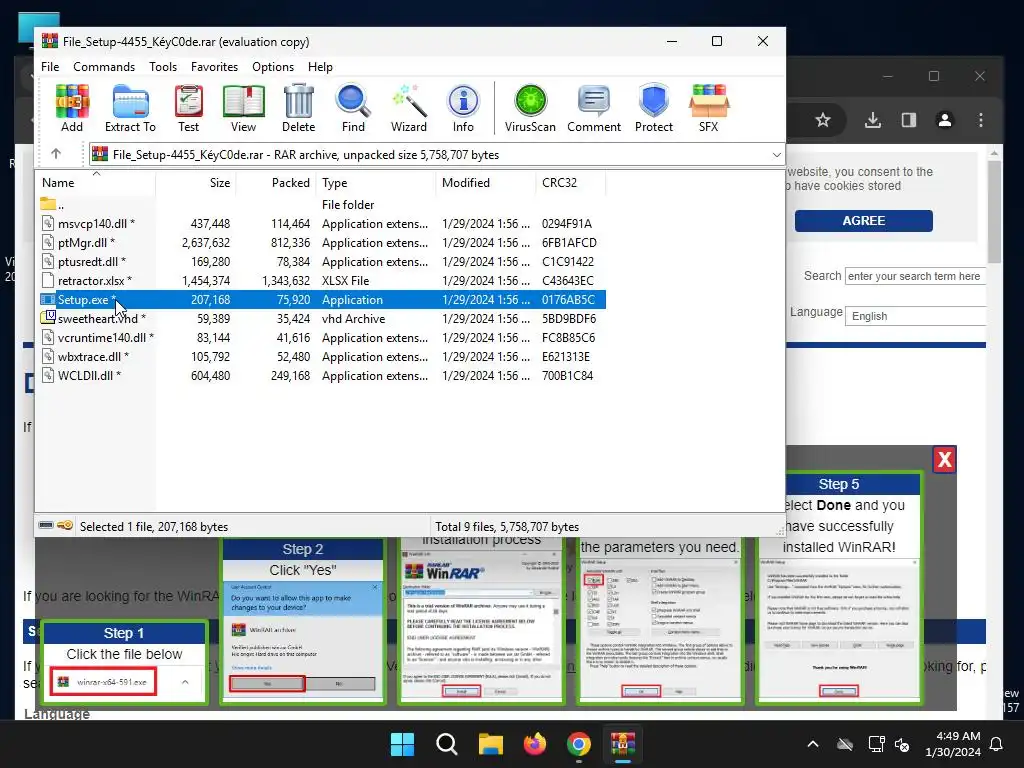Select file msvcp140.dll
Image resolution: width=1024 pixels, height=768 pixels.
(321, 223)
